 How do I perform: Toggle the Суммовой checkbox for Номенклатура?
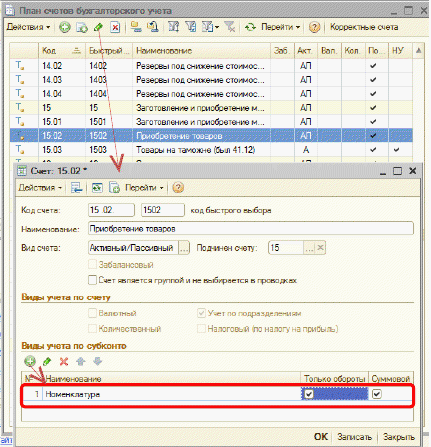[x=377, y=394]
